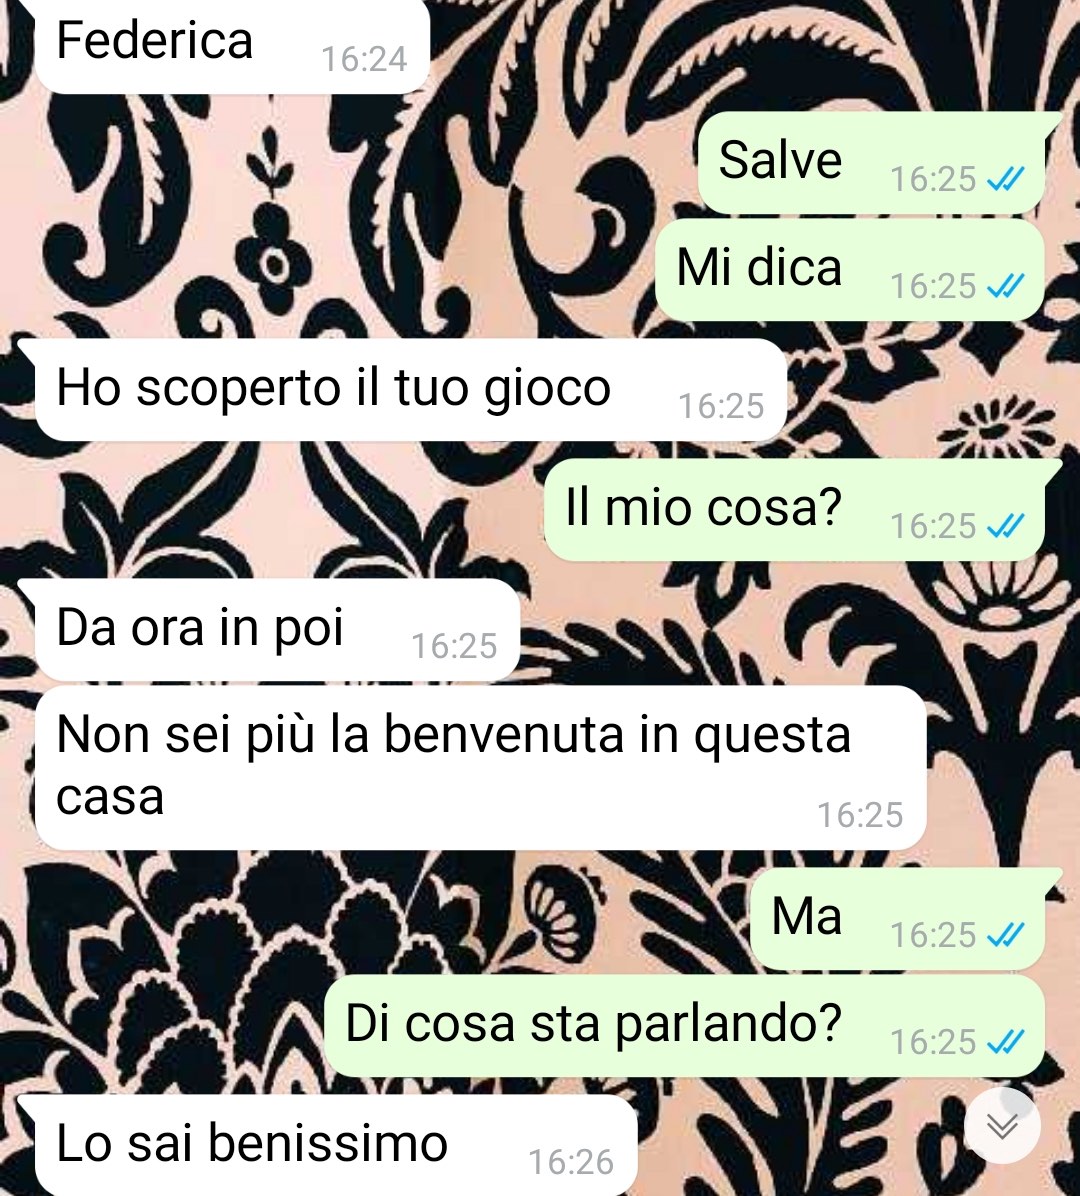The height and width of the screenshot is (1196, 1080).
Task: Tap 16:26 timestamp on 'Lo sai benissimo'
Action: pyautogui.click(x=571, y=1162)
